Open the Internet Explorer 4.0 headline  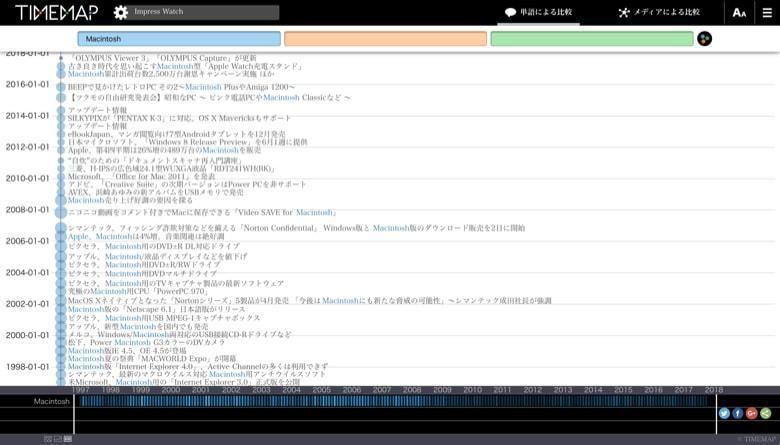198,366
